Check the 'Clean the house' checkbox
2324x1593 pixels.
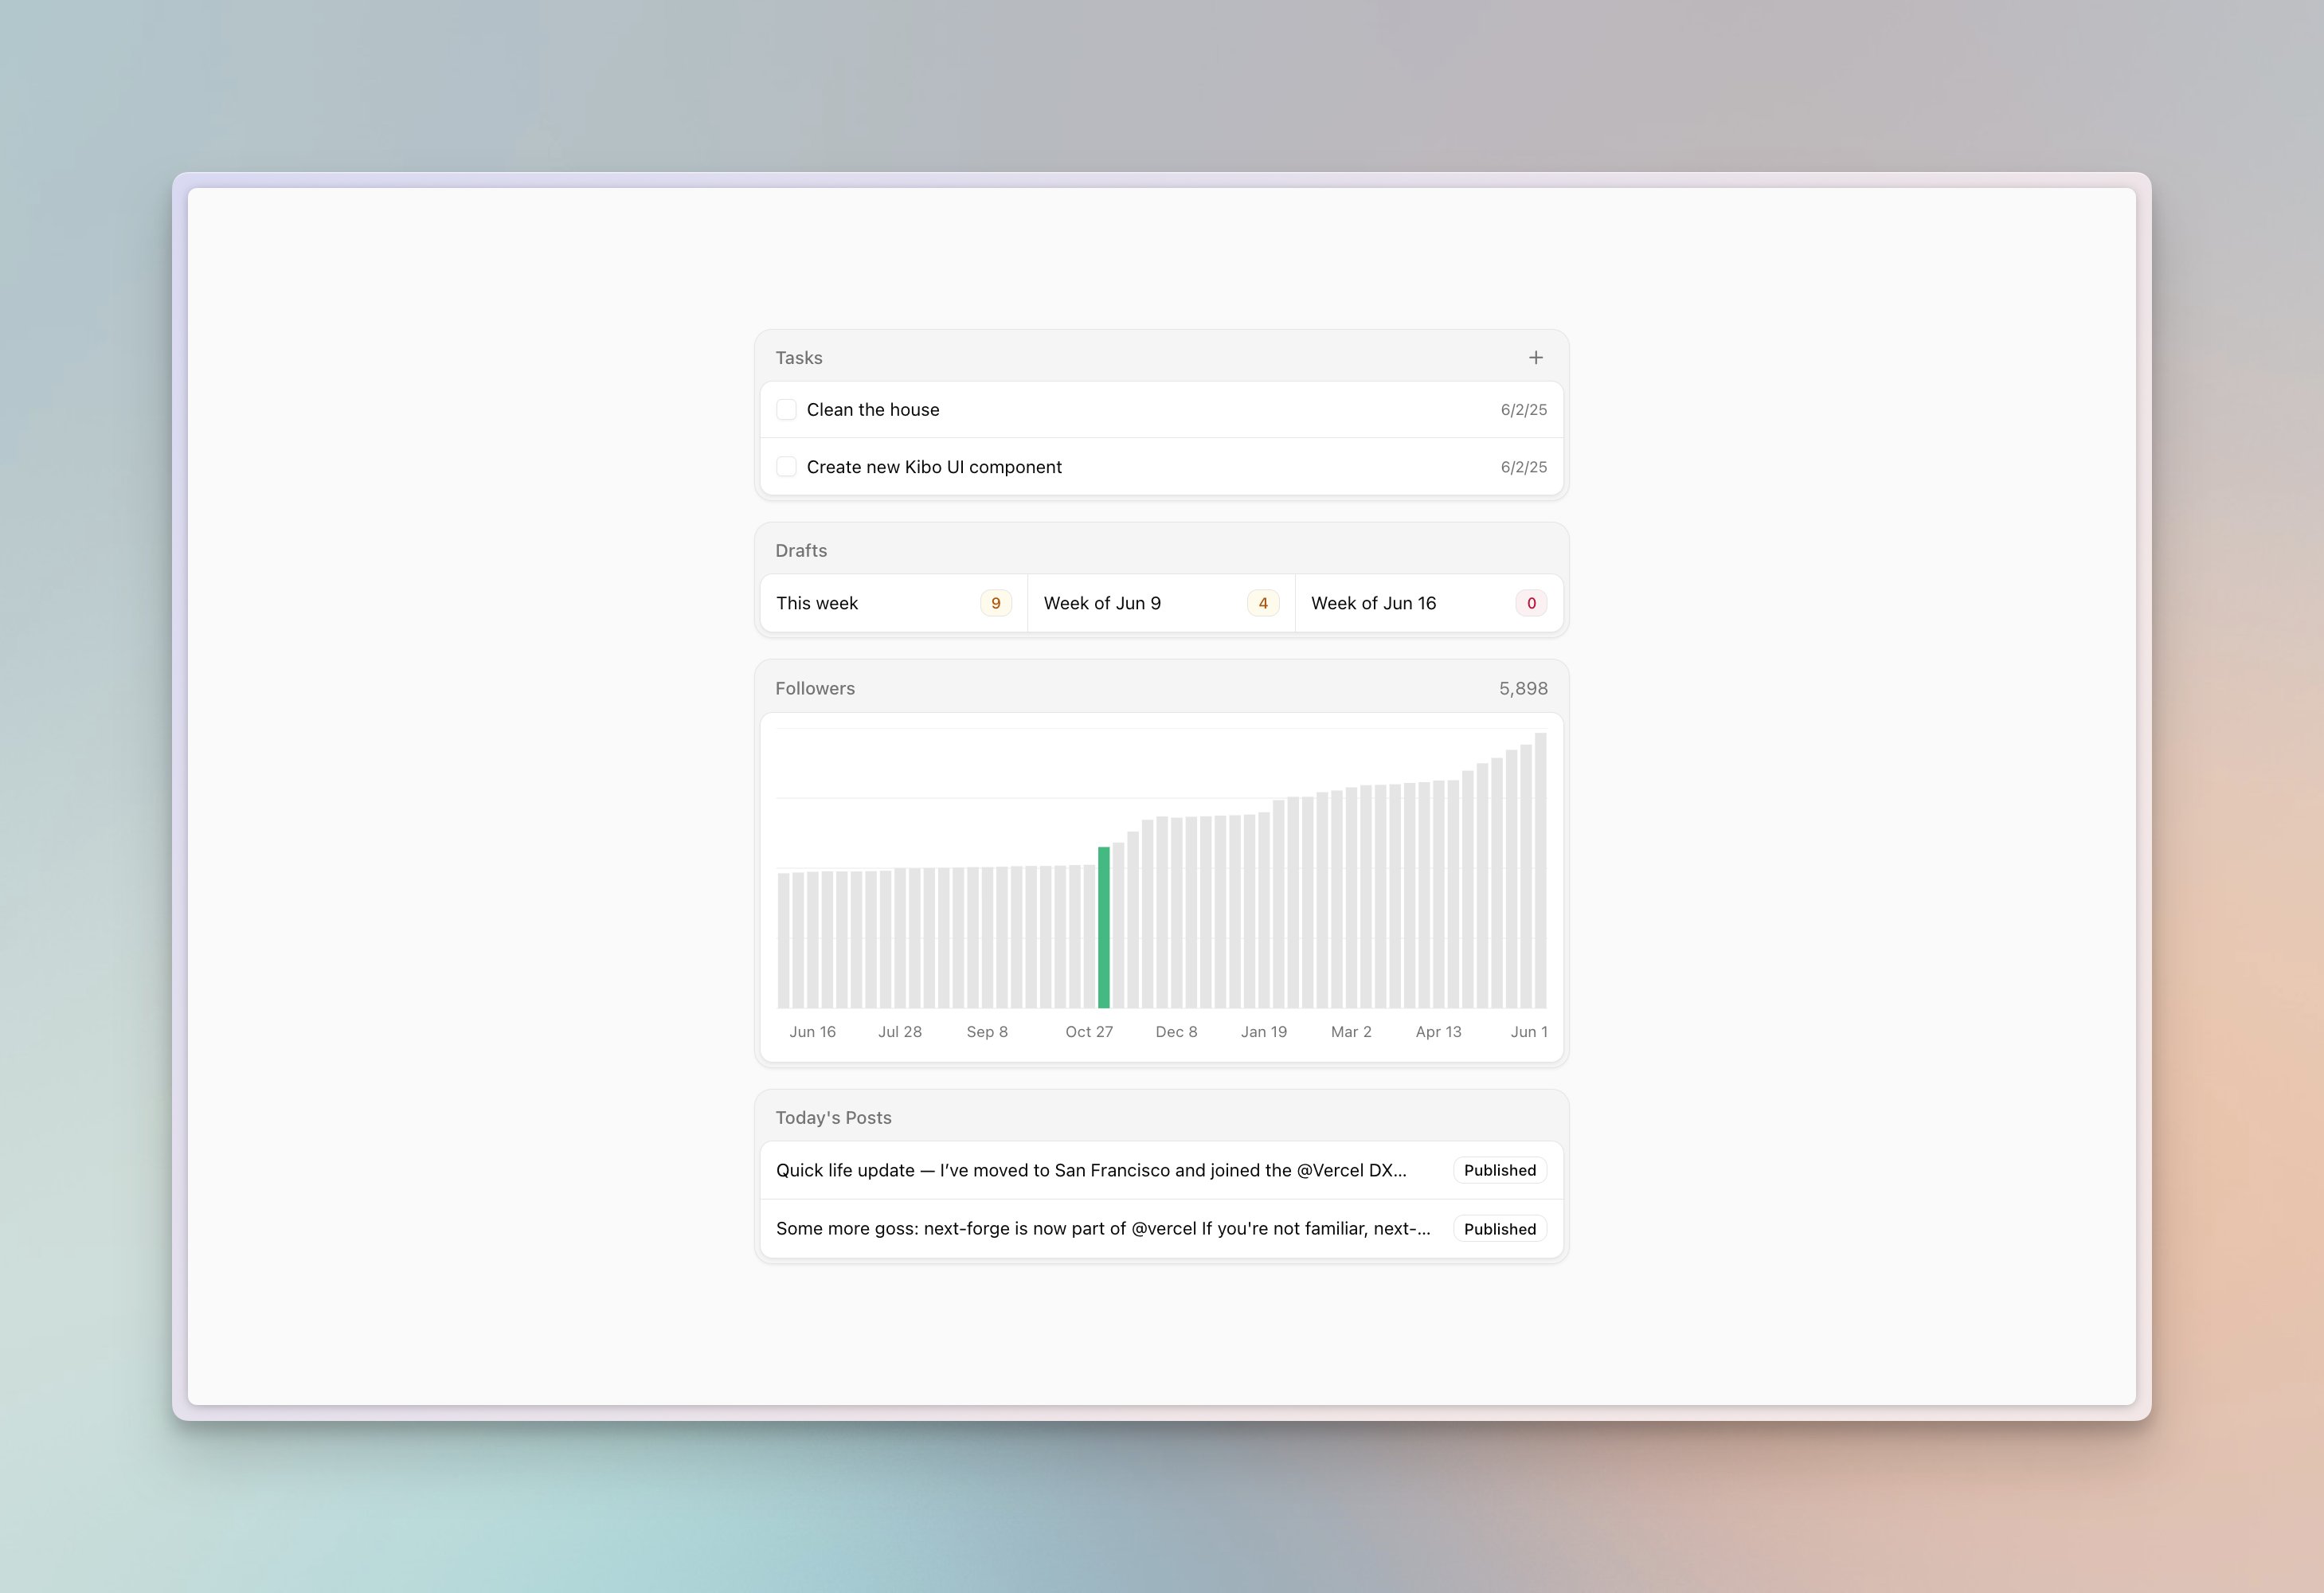coord(786,410)
